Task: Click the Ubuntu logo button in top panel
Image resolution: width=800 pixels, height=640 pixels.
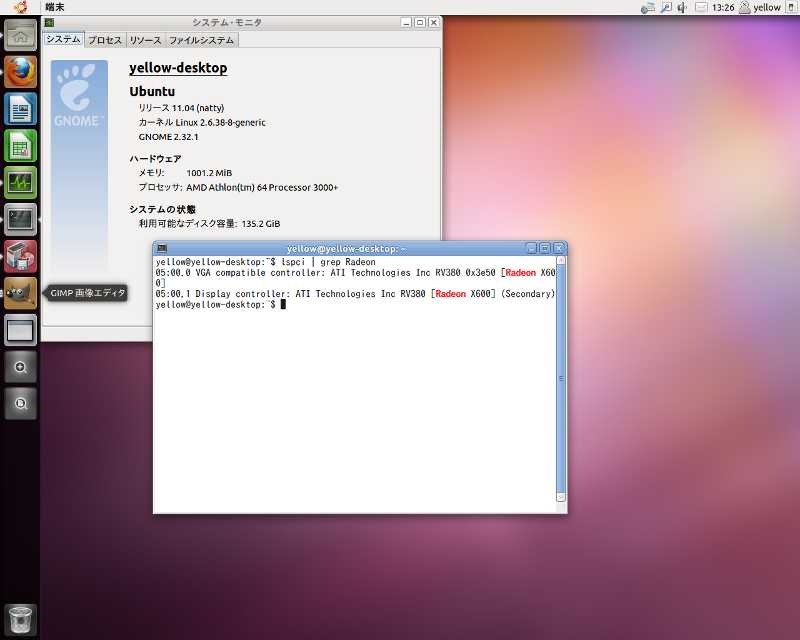Action: [20, 7]
